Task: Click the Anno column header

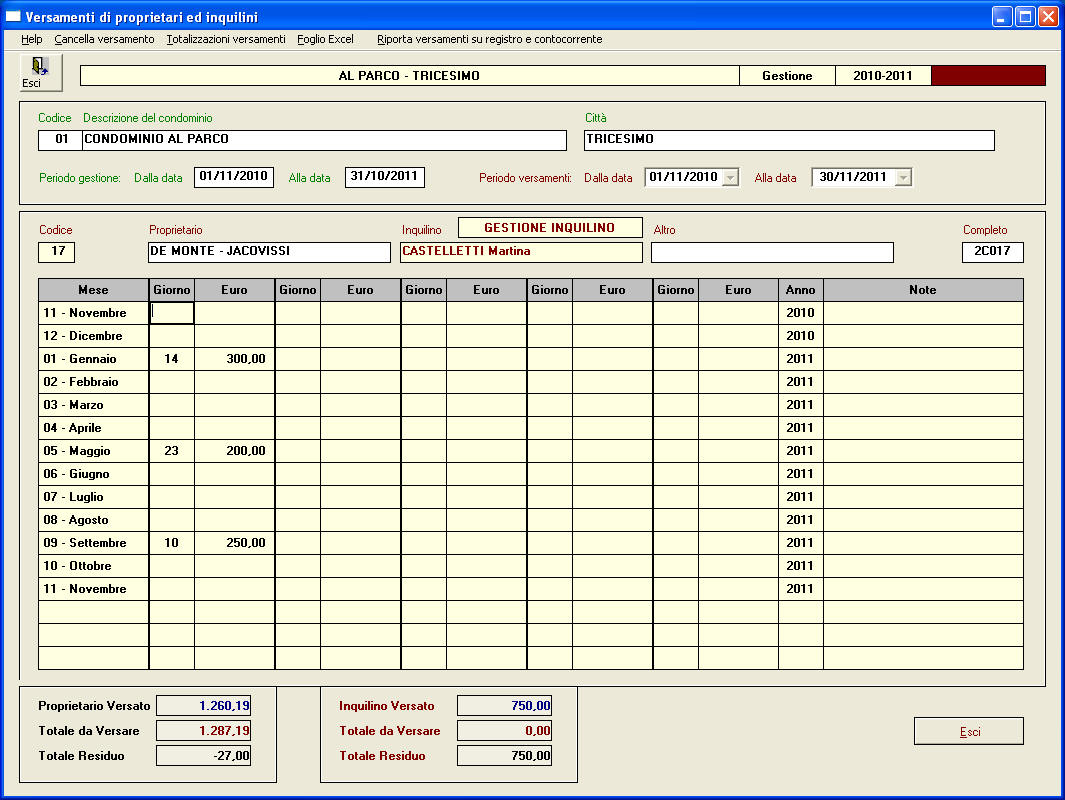Action: coord(801,290)
